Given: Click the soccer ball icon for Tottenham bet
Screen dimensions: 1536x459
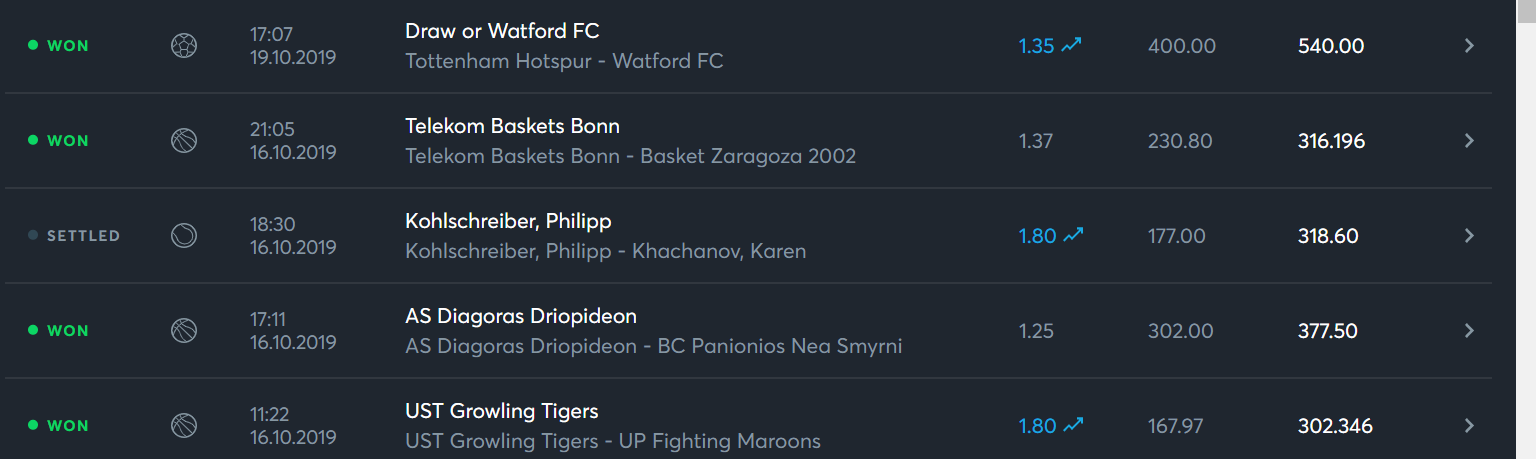Looking at the screenshot, I should [184, 46].
